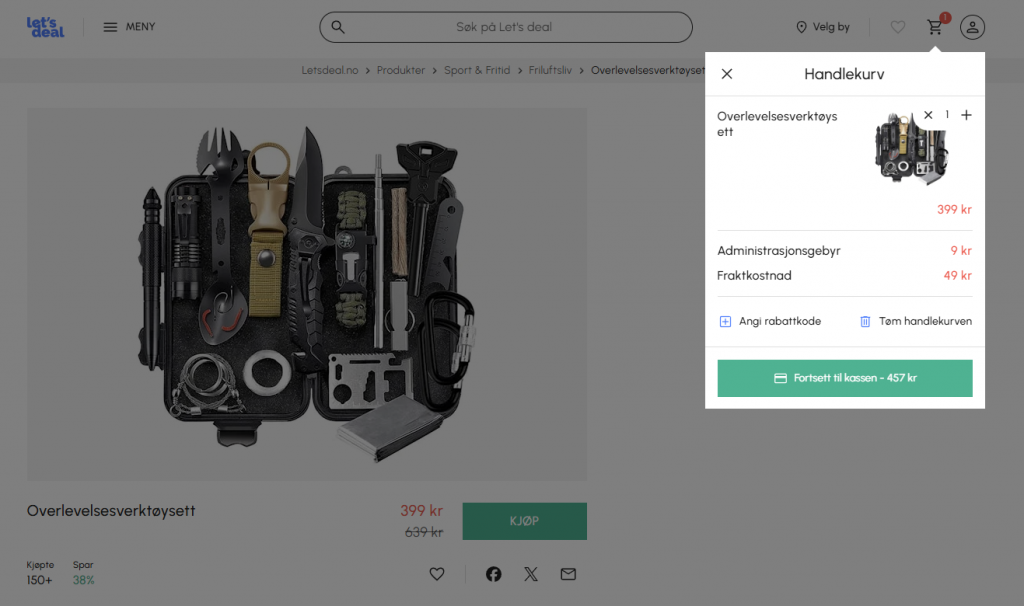Click the '150+' purchased count
1024x606 pixels.
click(39, 580)
